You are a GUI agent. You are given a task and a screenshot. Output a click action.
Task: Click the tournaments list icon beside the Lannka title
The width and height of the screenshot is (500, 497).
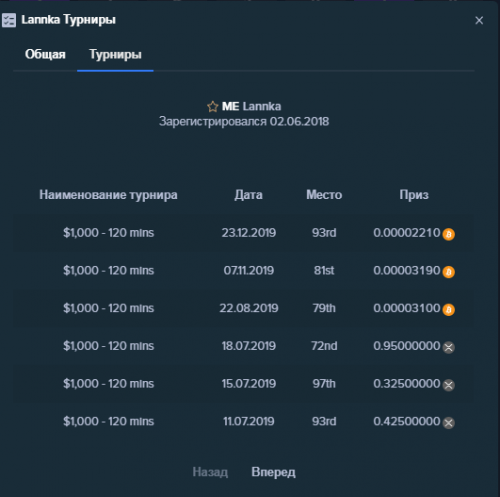pyautogui.click(x=9, y=20)
